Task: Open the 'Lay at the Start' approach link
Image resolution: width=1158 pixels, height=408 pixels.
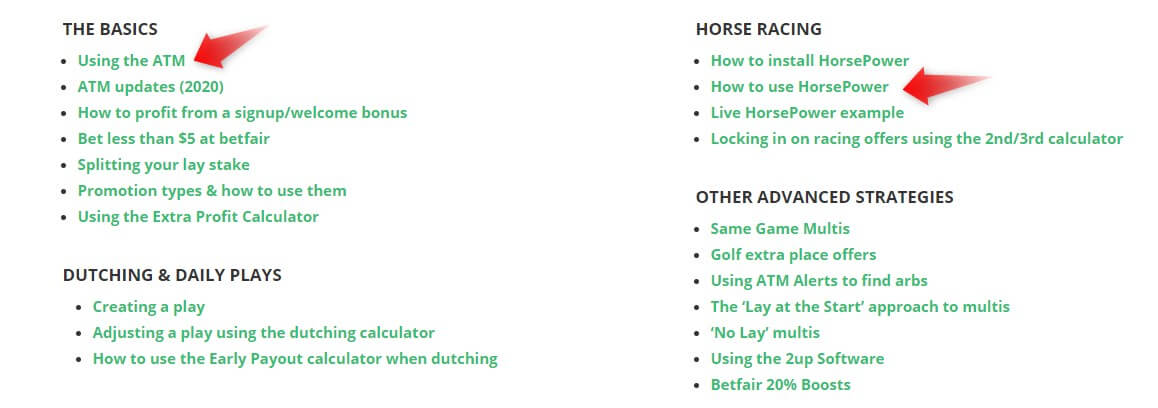Action: 860,307
